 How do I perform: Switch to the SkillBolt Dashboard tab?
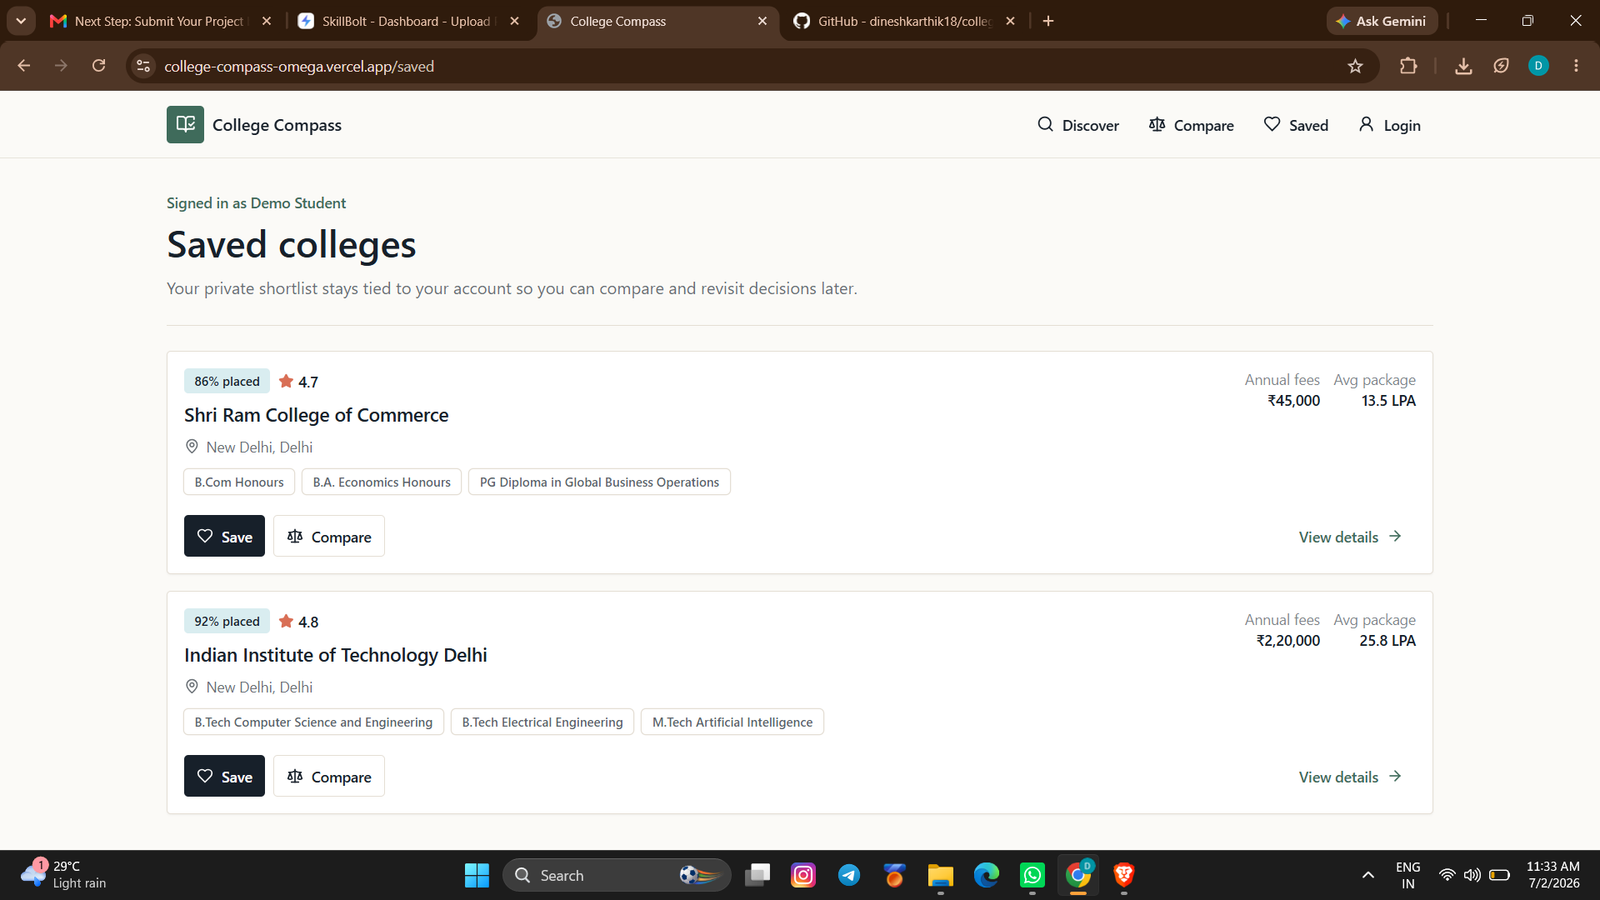[x=408, y=21]
